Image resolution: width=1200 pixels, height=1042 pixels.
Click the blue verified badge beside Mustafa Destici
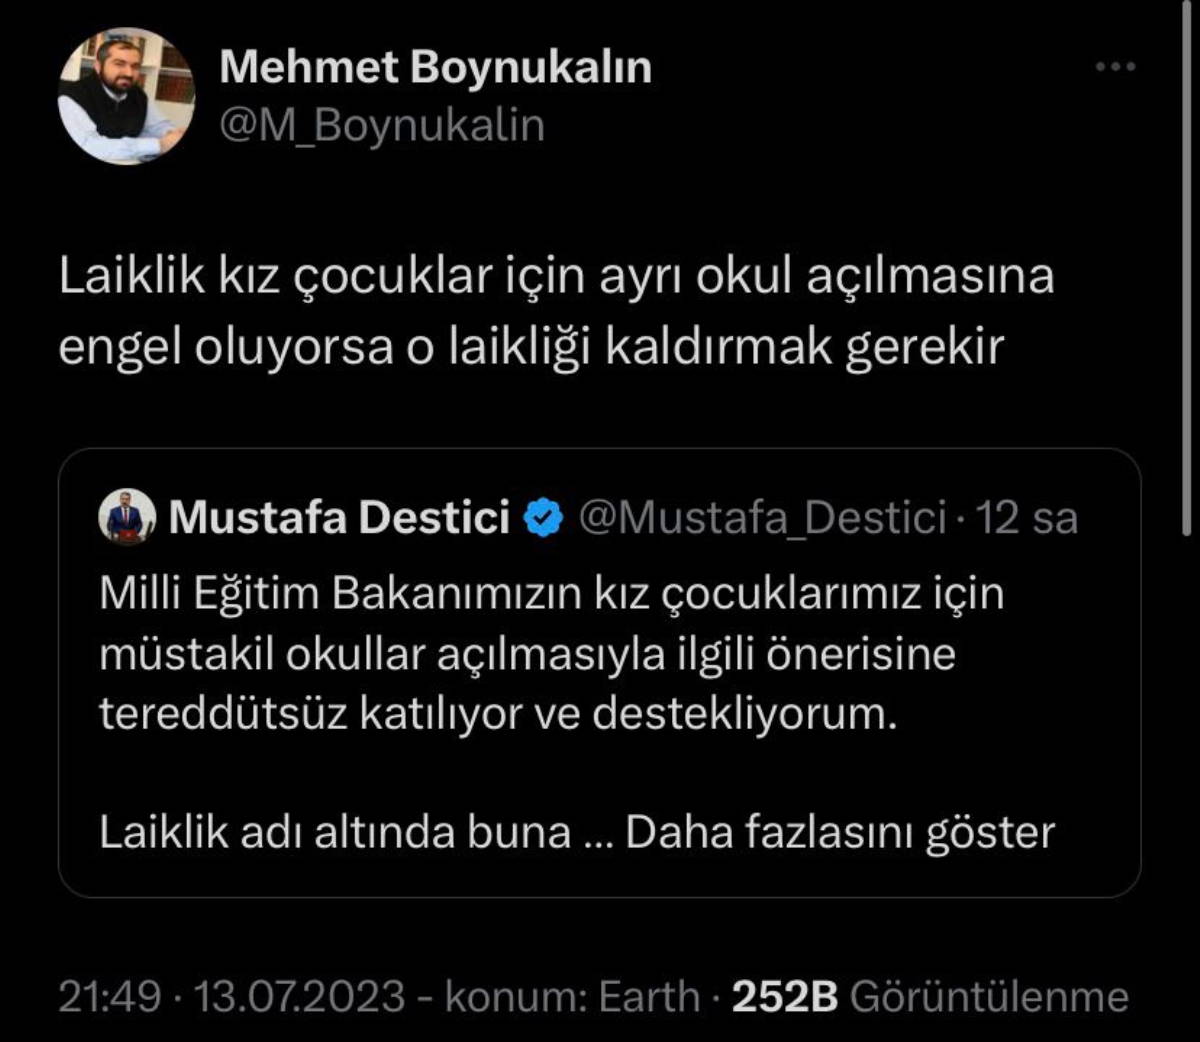(544, 518)
